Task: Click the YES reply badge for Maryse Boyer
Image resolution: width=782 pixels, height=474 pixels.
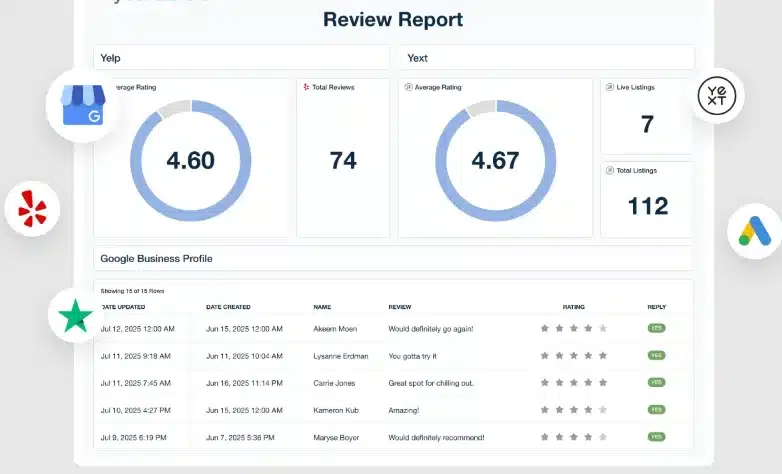Action: (x=657, y=437)
